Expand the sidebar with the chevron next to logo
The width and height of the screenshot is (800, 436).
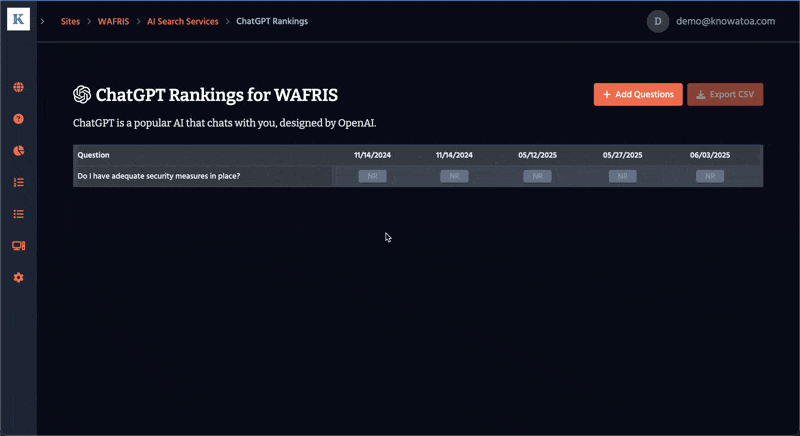43,21
